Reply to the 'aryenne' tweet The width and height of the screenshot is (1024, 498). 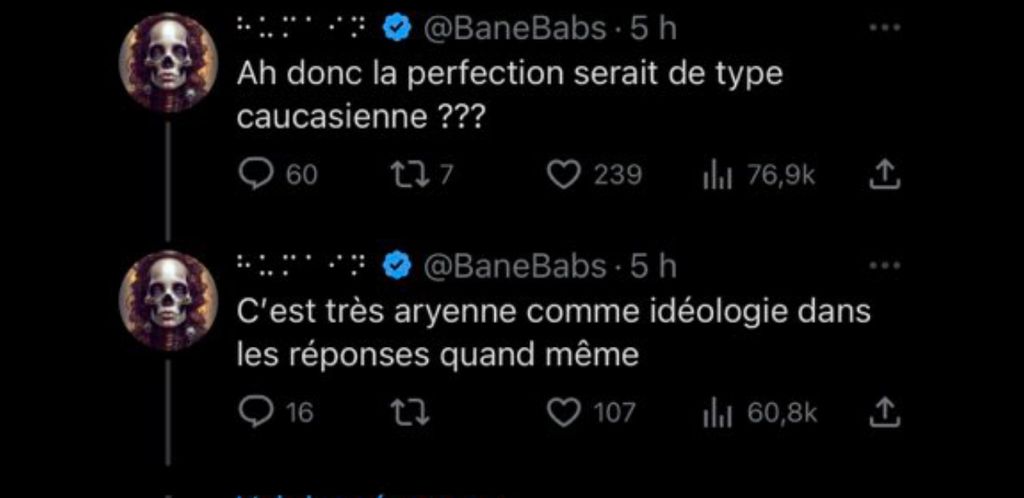tap(256, 412)
